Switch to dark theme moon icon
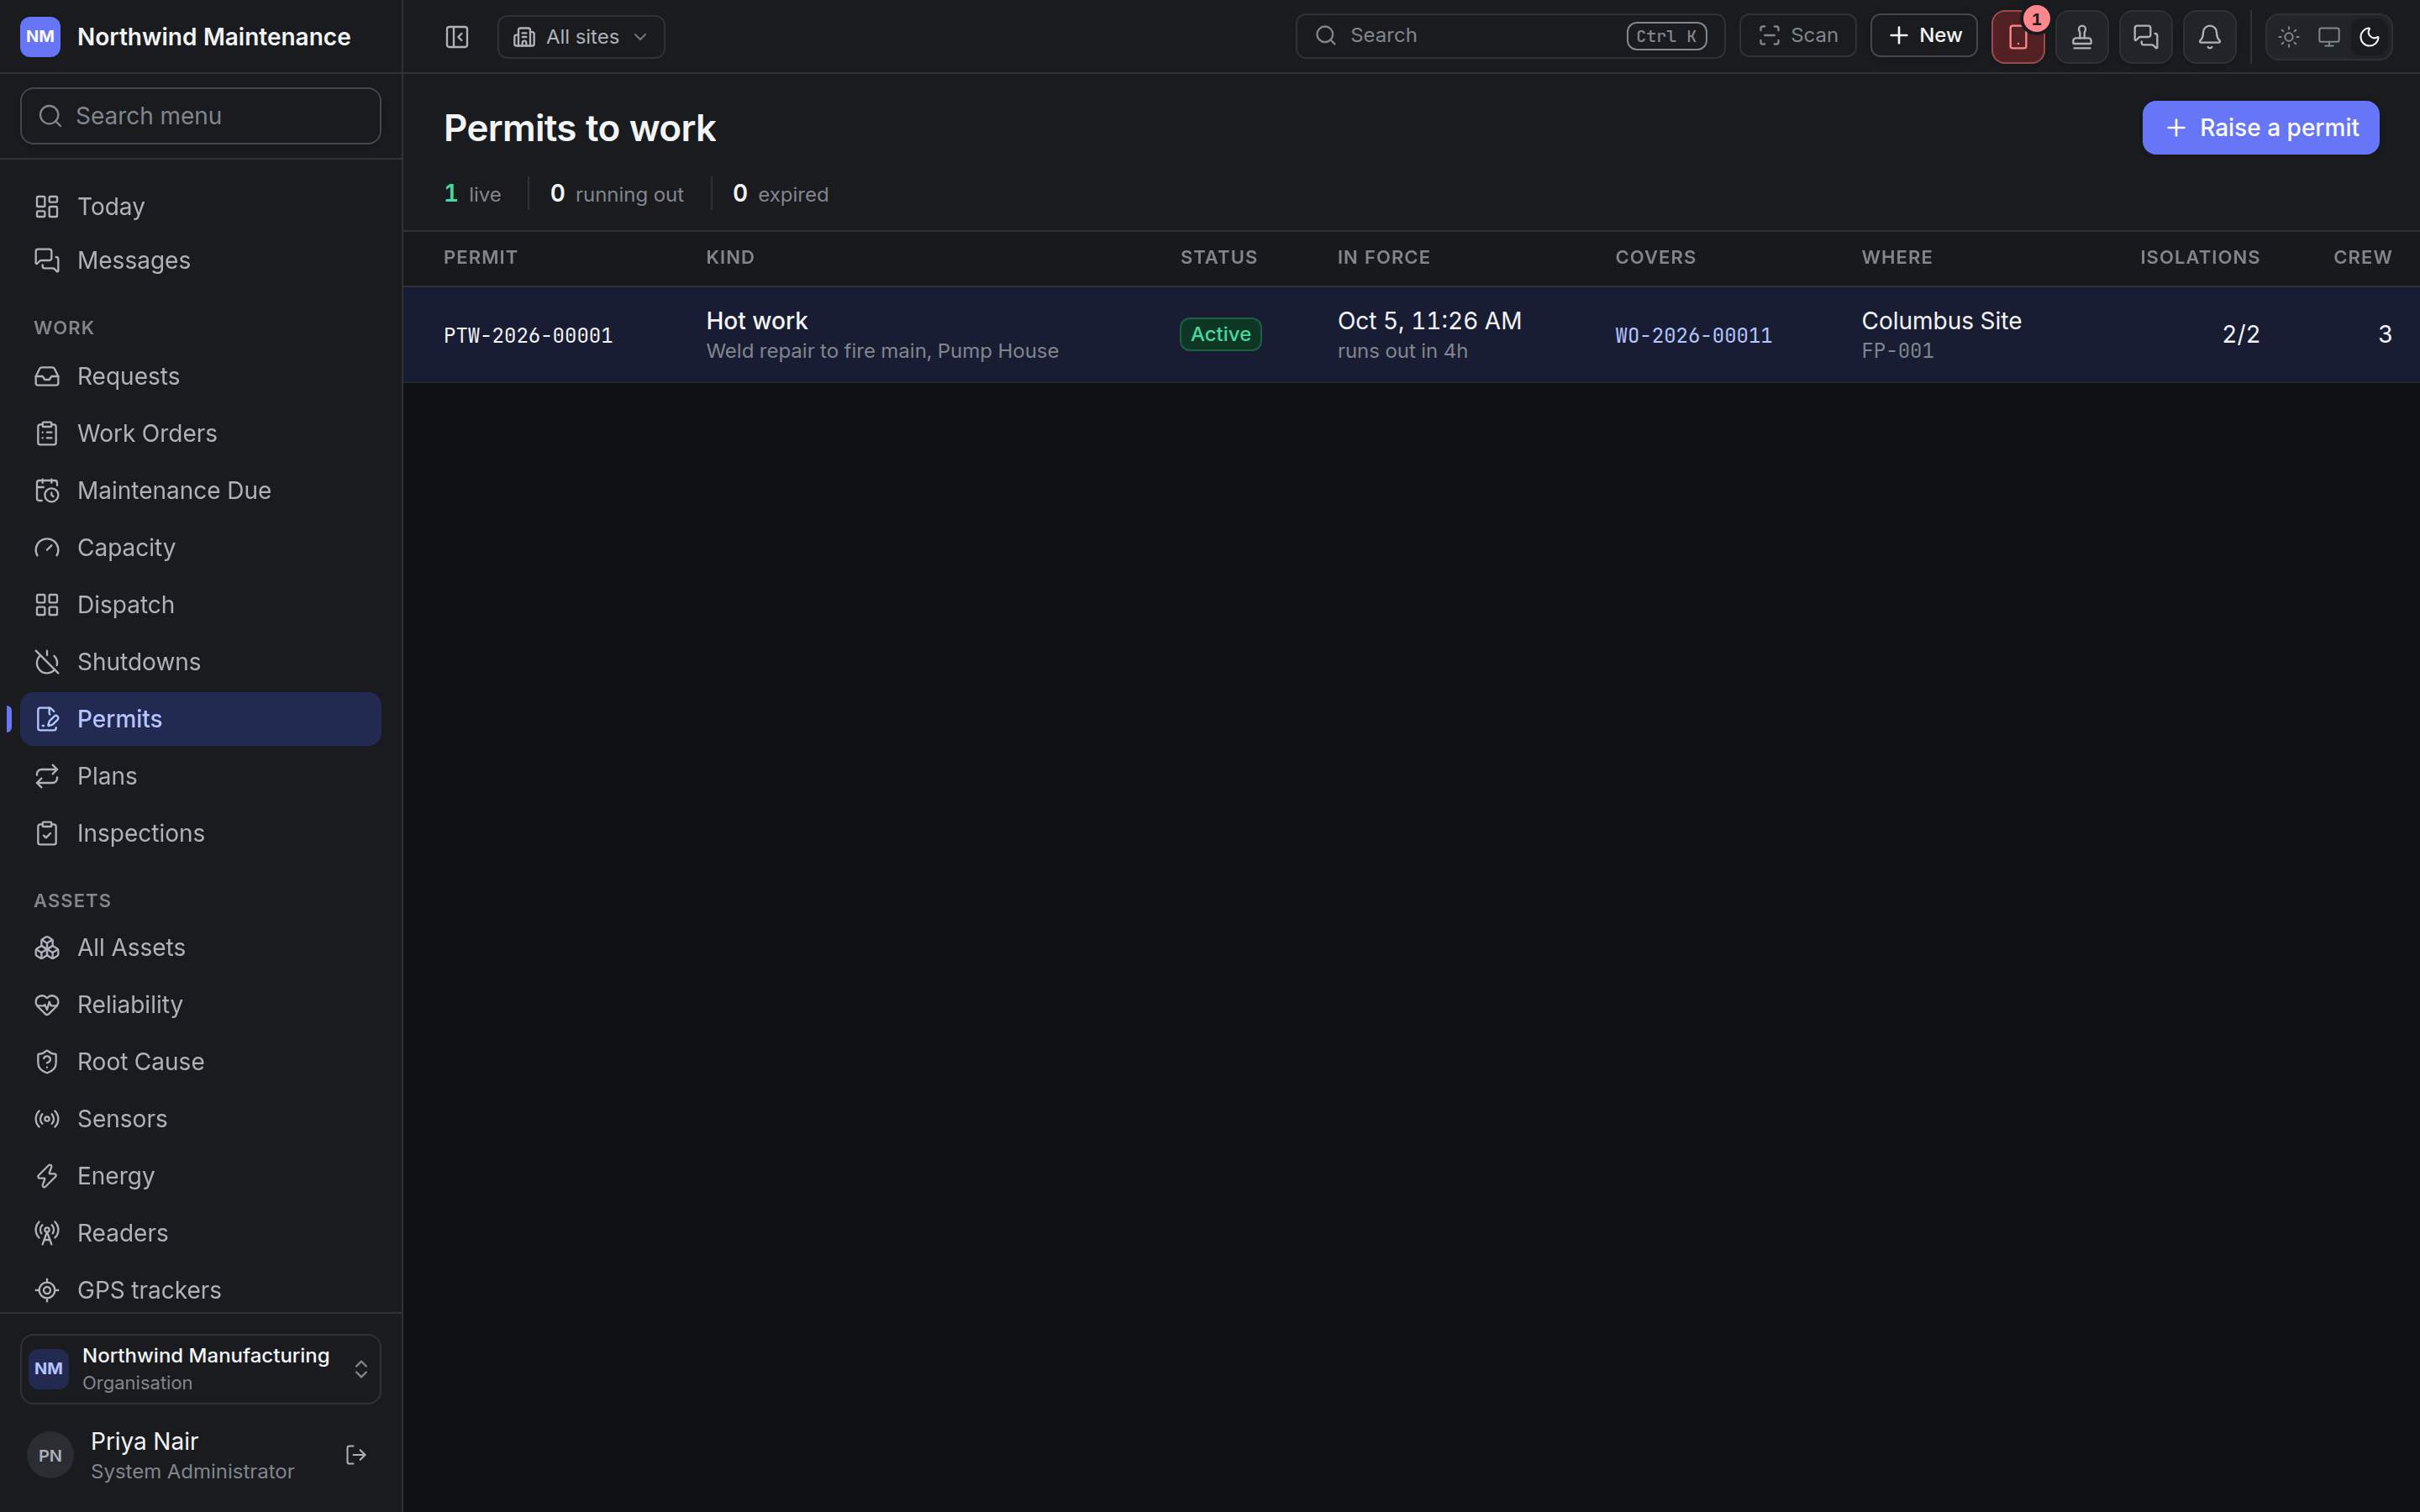Image resolution: width=2420 pixels, height=1512 pixels. 2369,37
